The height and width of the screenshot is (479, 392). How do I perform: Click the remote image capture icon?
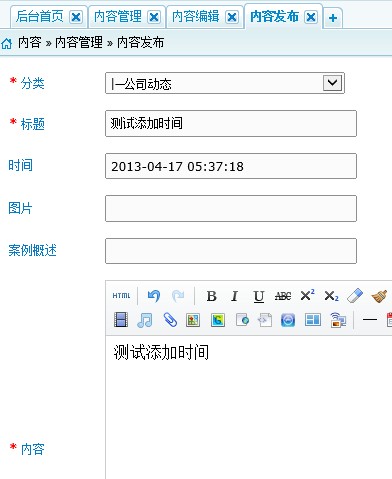pos(338,320)
